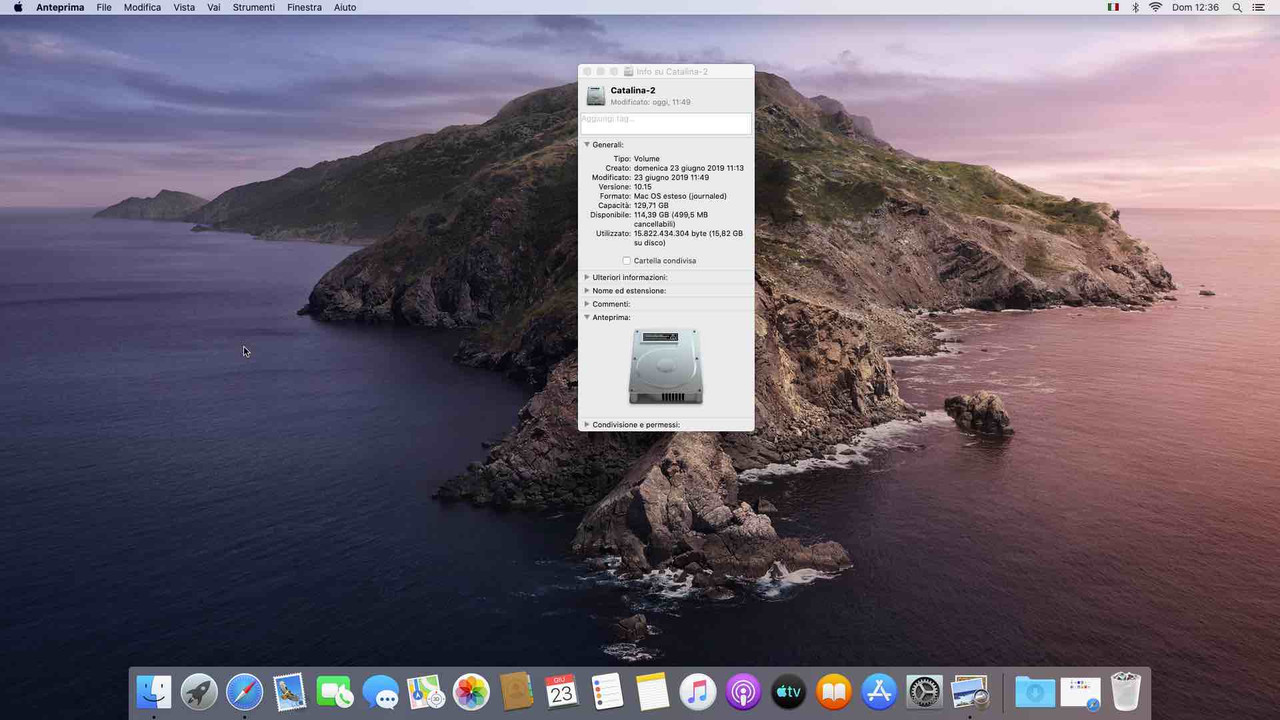
Task: Launch Safari from the Dock
Action: [244, 691]
